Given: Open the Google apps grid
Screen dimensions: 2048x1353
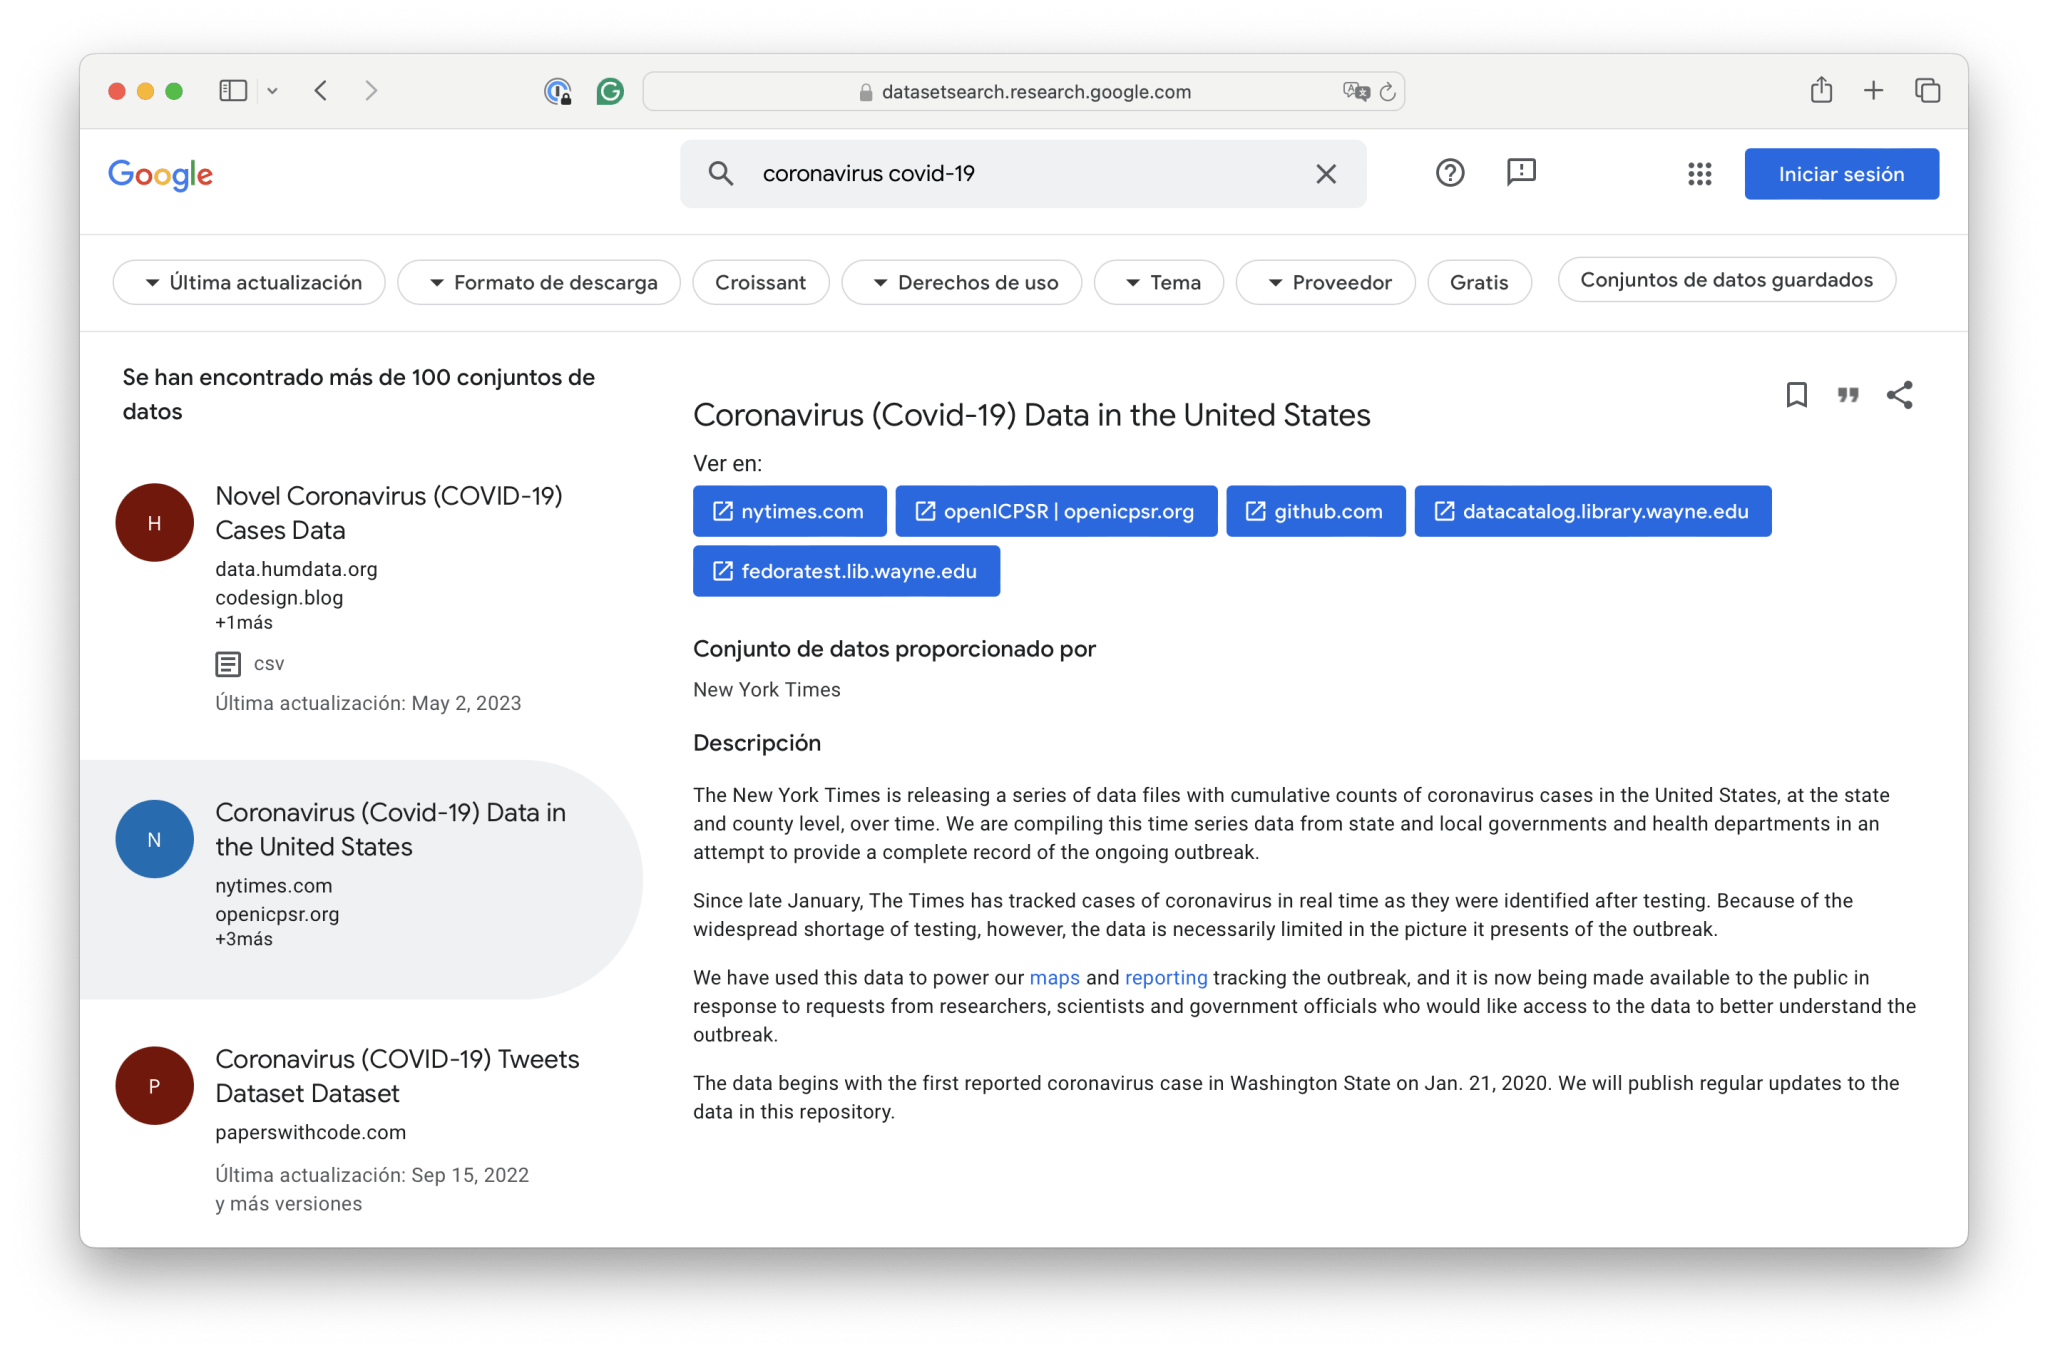Looking at the screenshot, I should [1700, 174].
